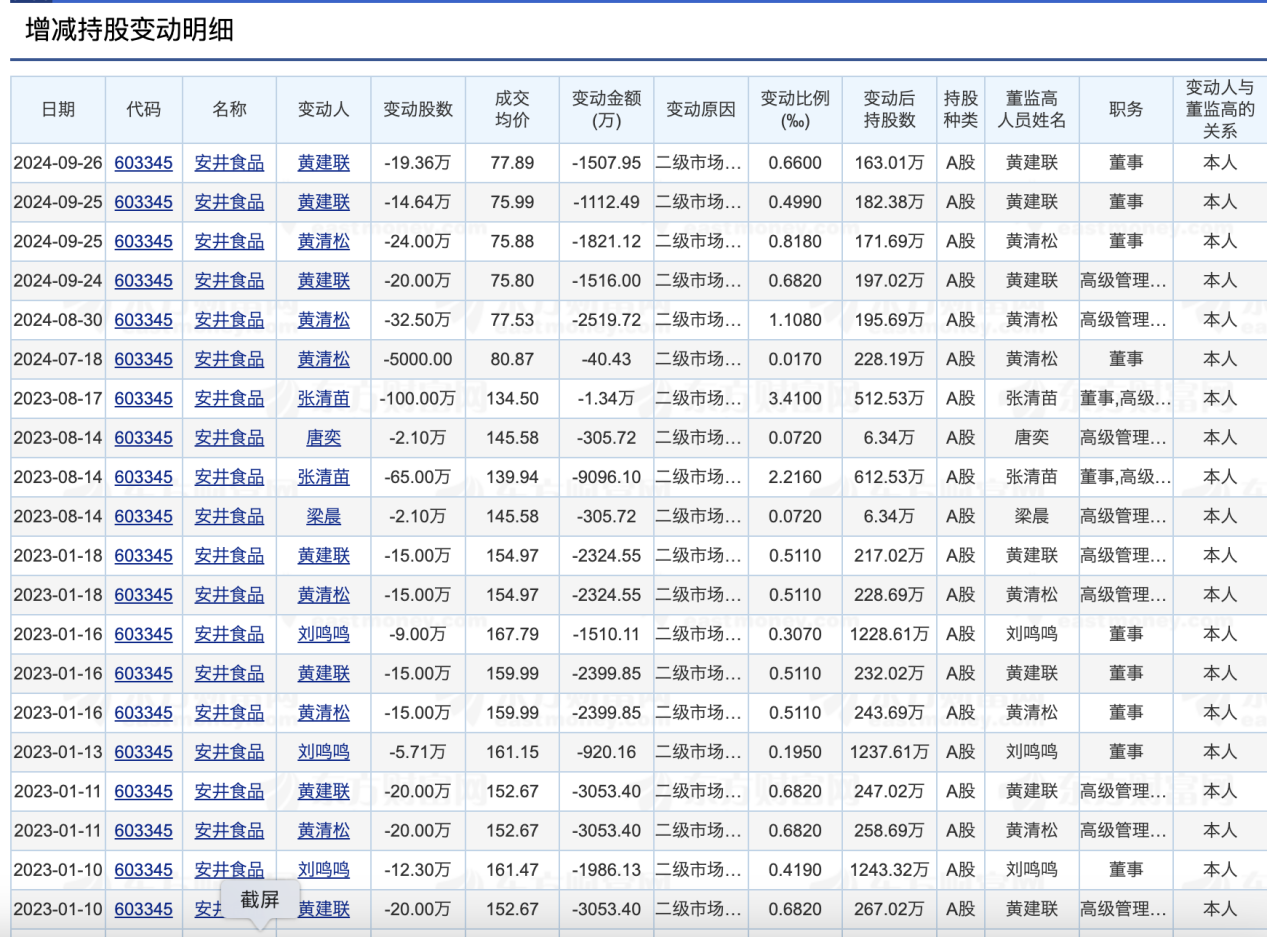This screenshot has width=1267, height=937.
Task: Click the 日期 column header
Action: (x=58, y=110)
